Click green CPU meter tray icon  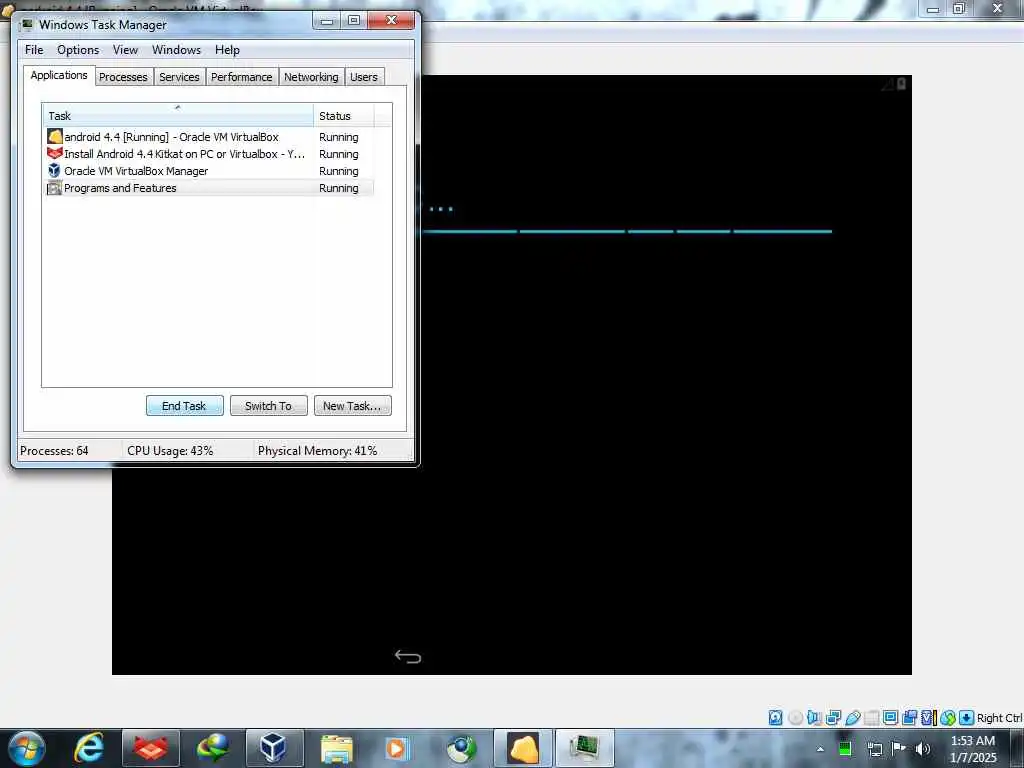[844, 749]
